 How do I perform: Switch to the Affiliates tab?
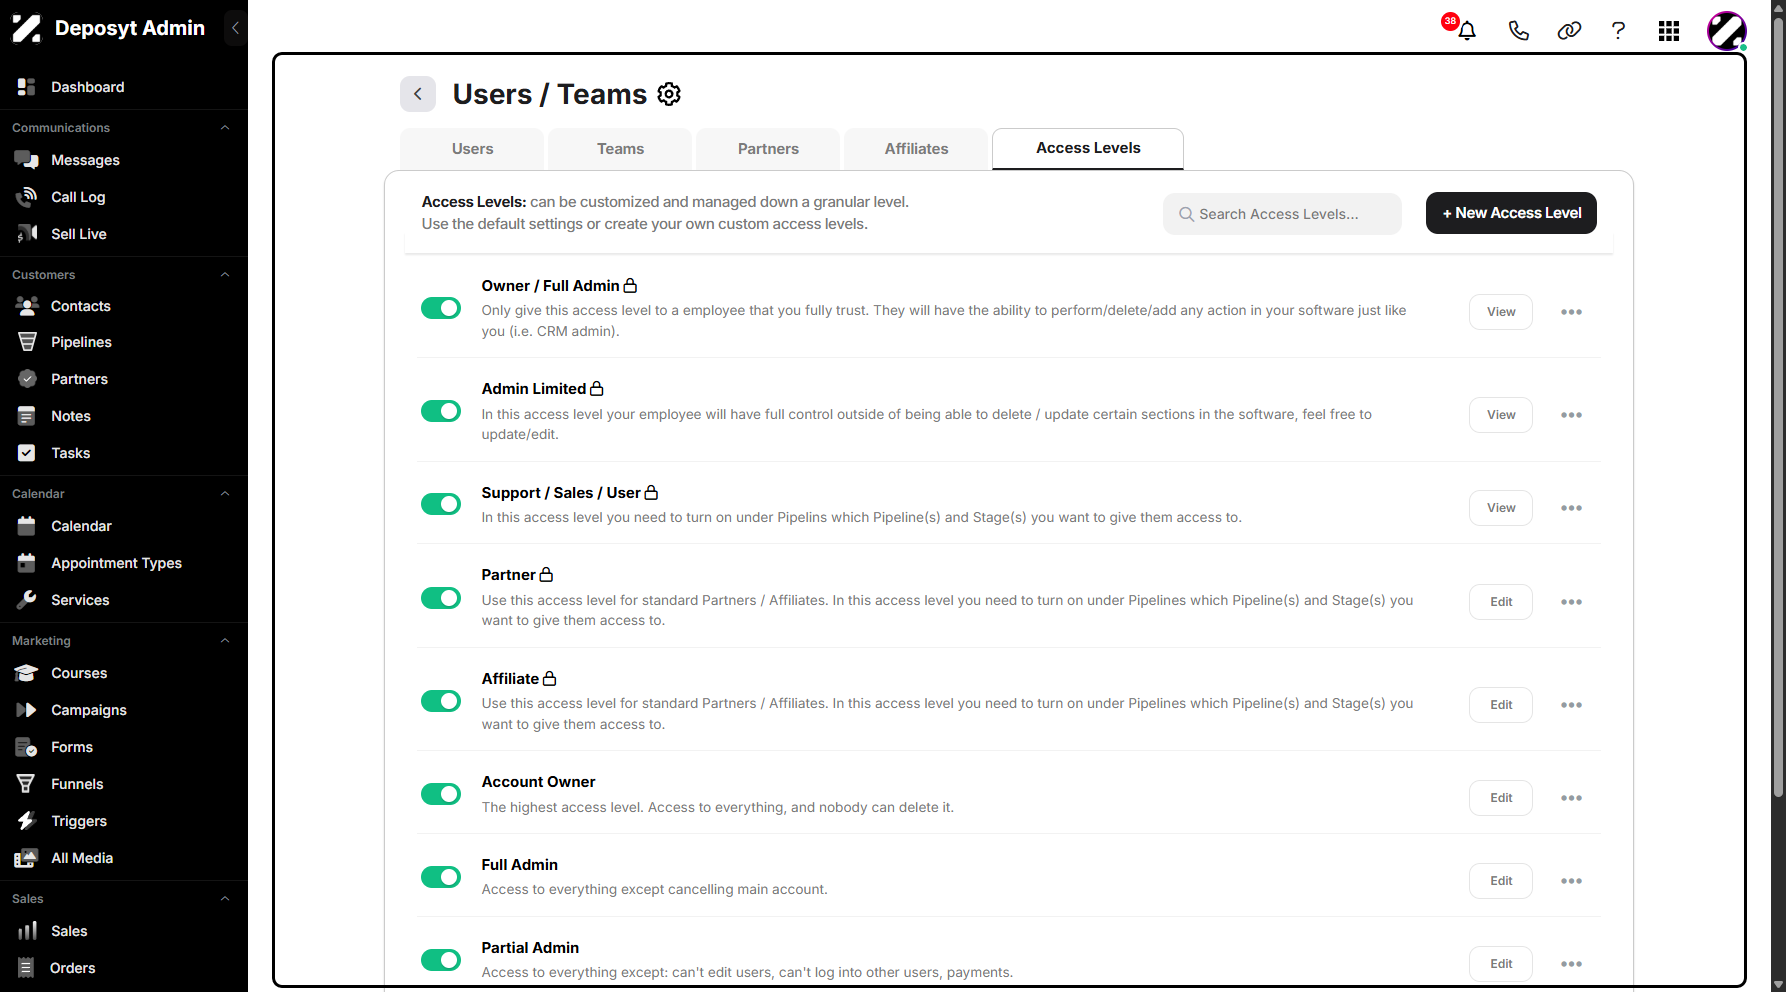[x=916, y=149]
